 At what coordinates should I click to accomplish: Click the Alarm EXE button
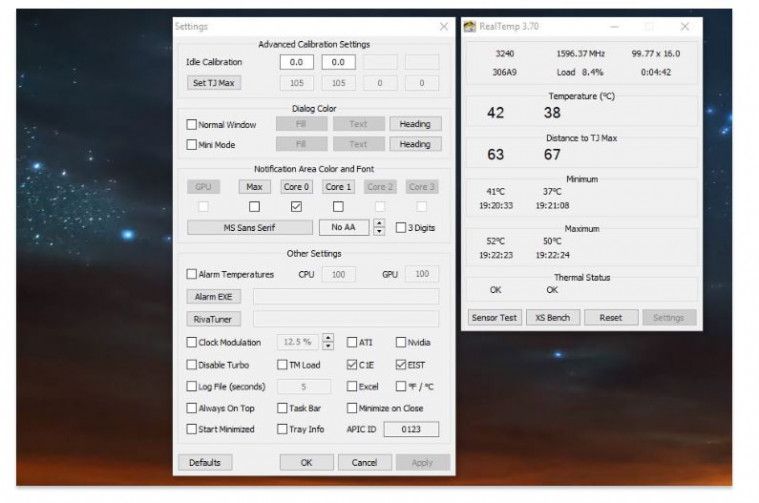click(213, 297)
